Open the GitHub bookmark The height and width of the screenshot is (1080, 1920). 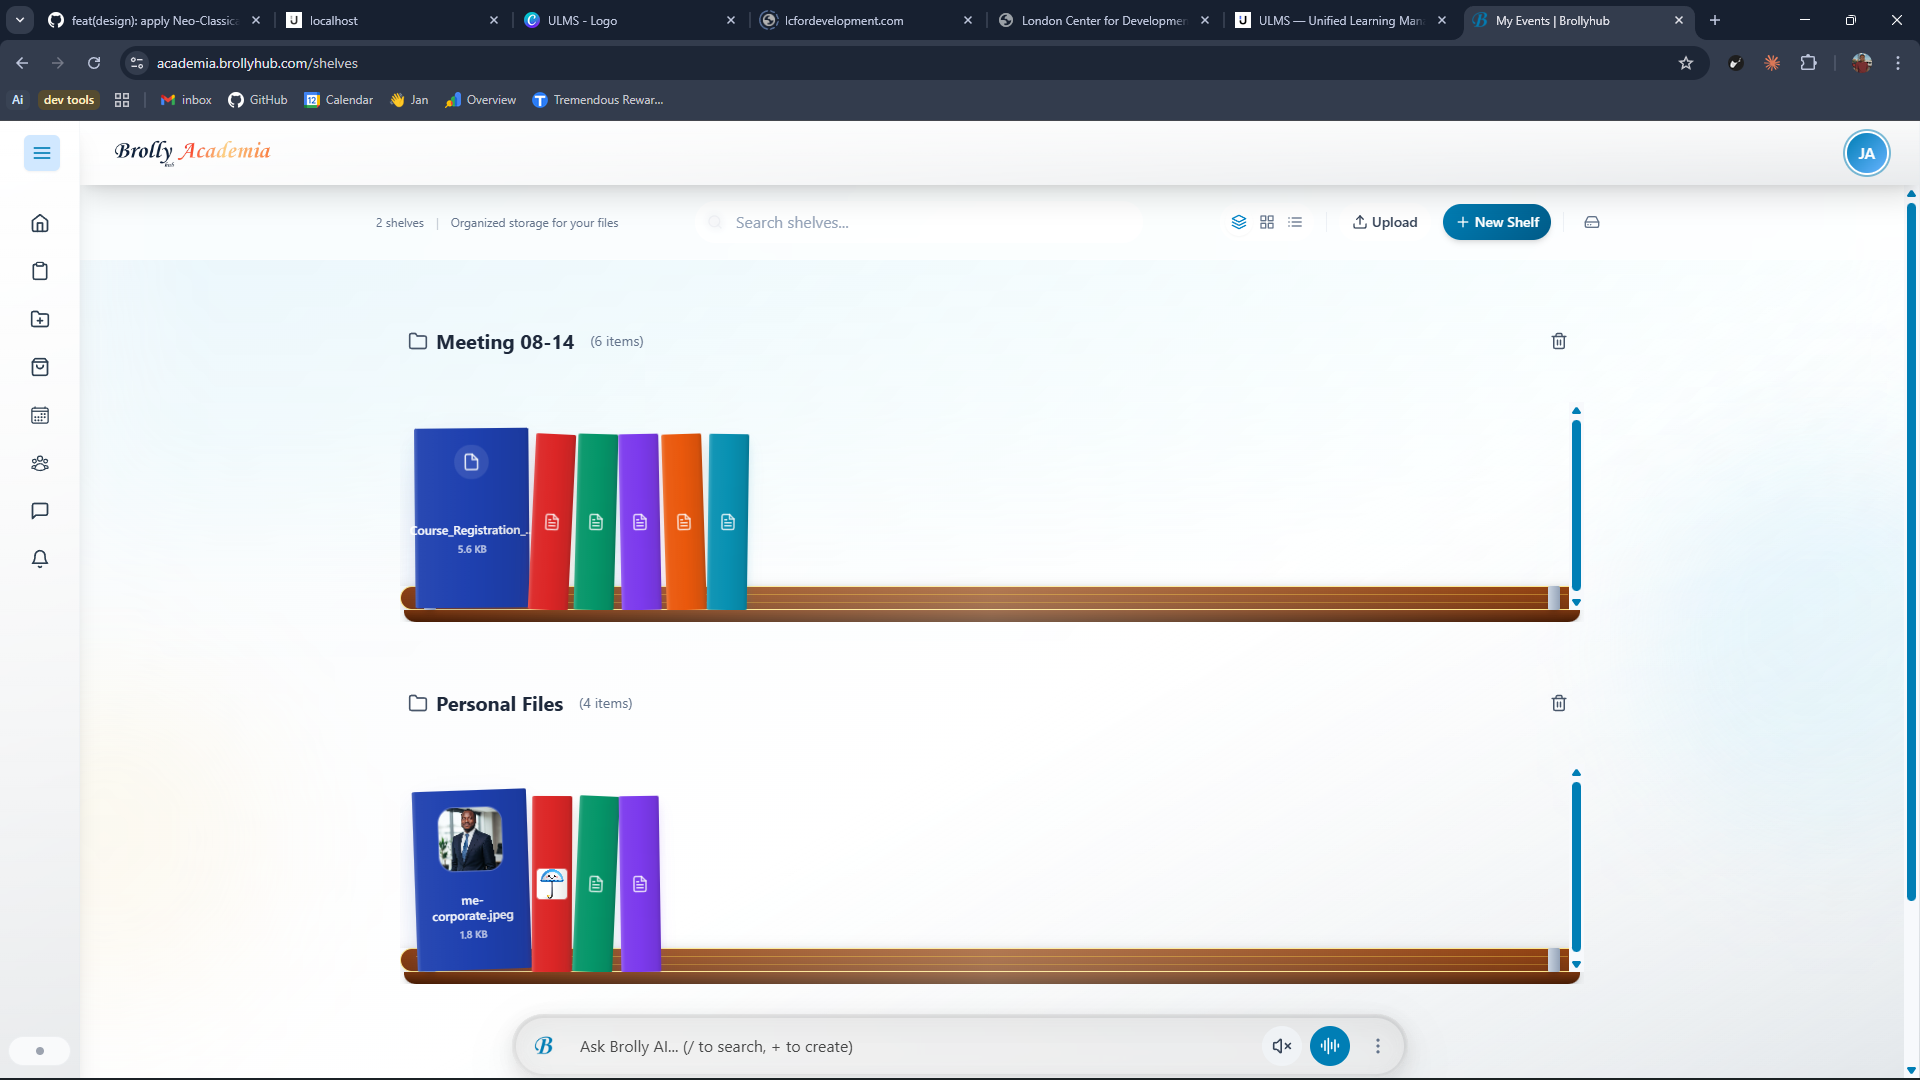point(258,100)
